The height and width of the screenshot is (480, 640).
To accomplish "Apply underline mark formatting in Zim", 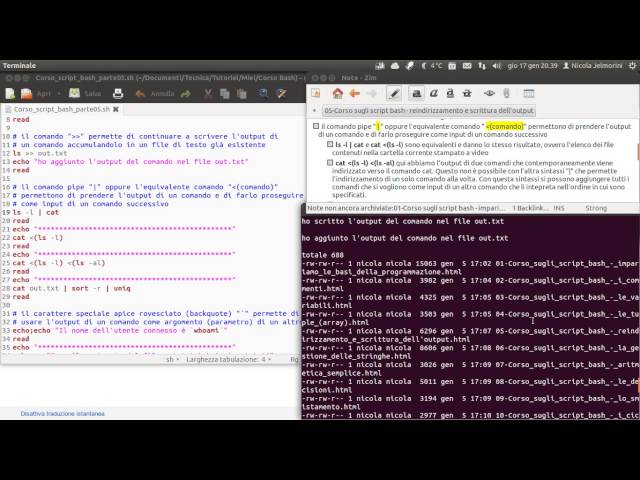I will pyautogui.click(x=450, y=93).
